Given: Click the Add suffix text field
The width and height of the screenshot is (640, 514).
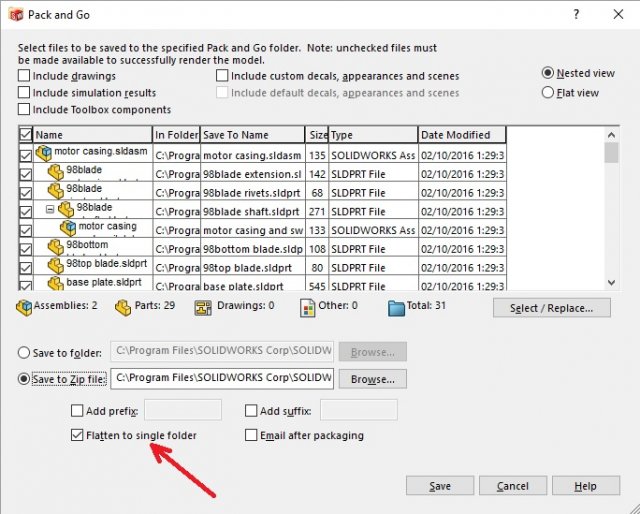Looking at the screenshot, I should (359, 410).
